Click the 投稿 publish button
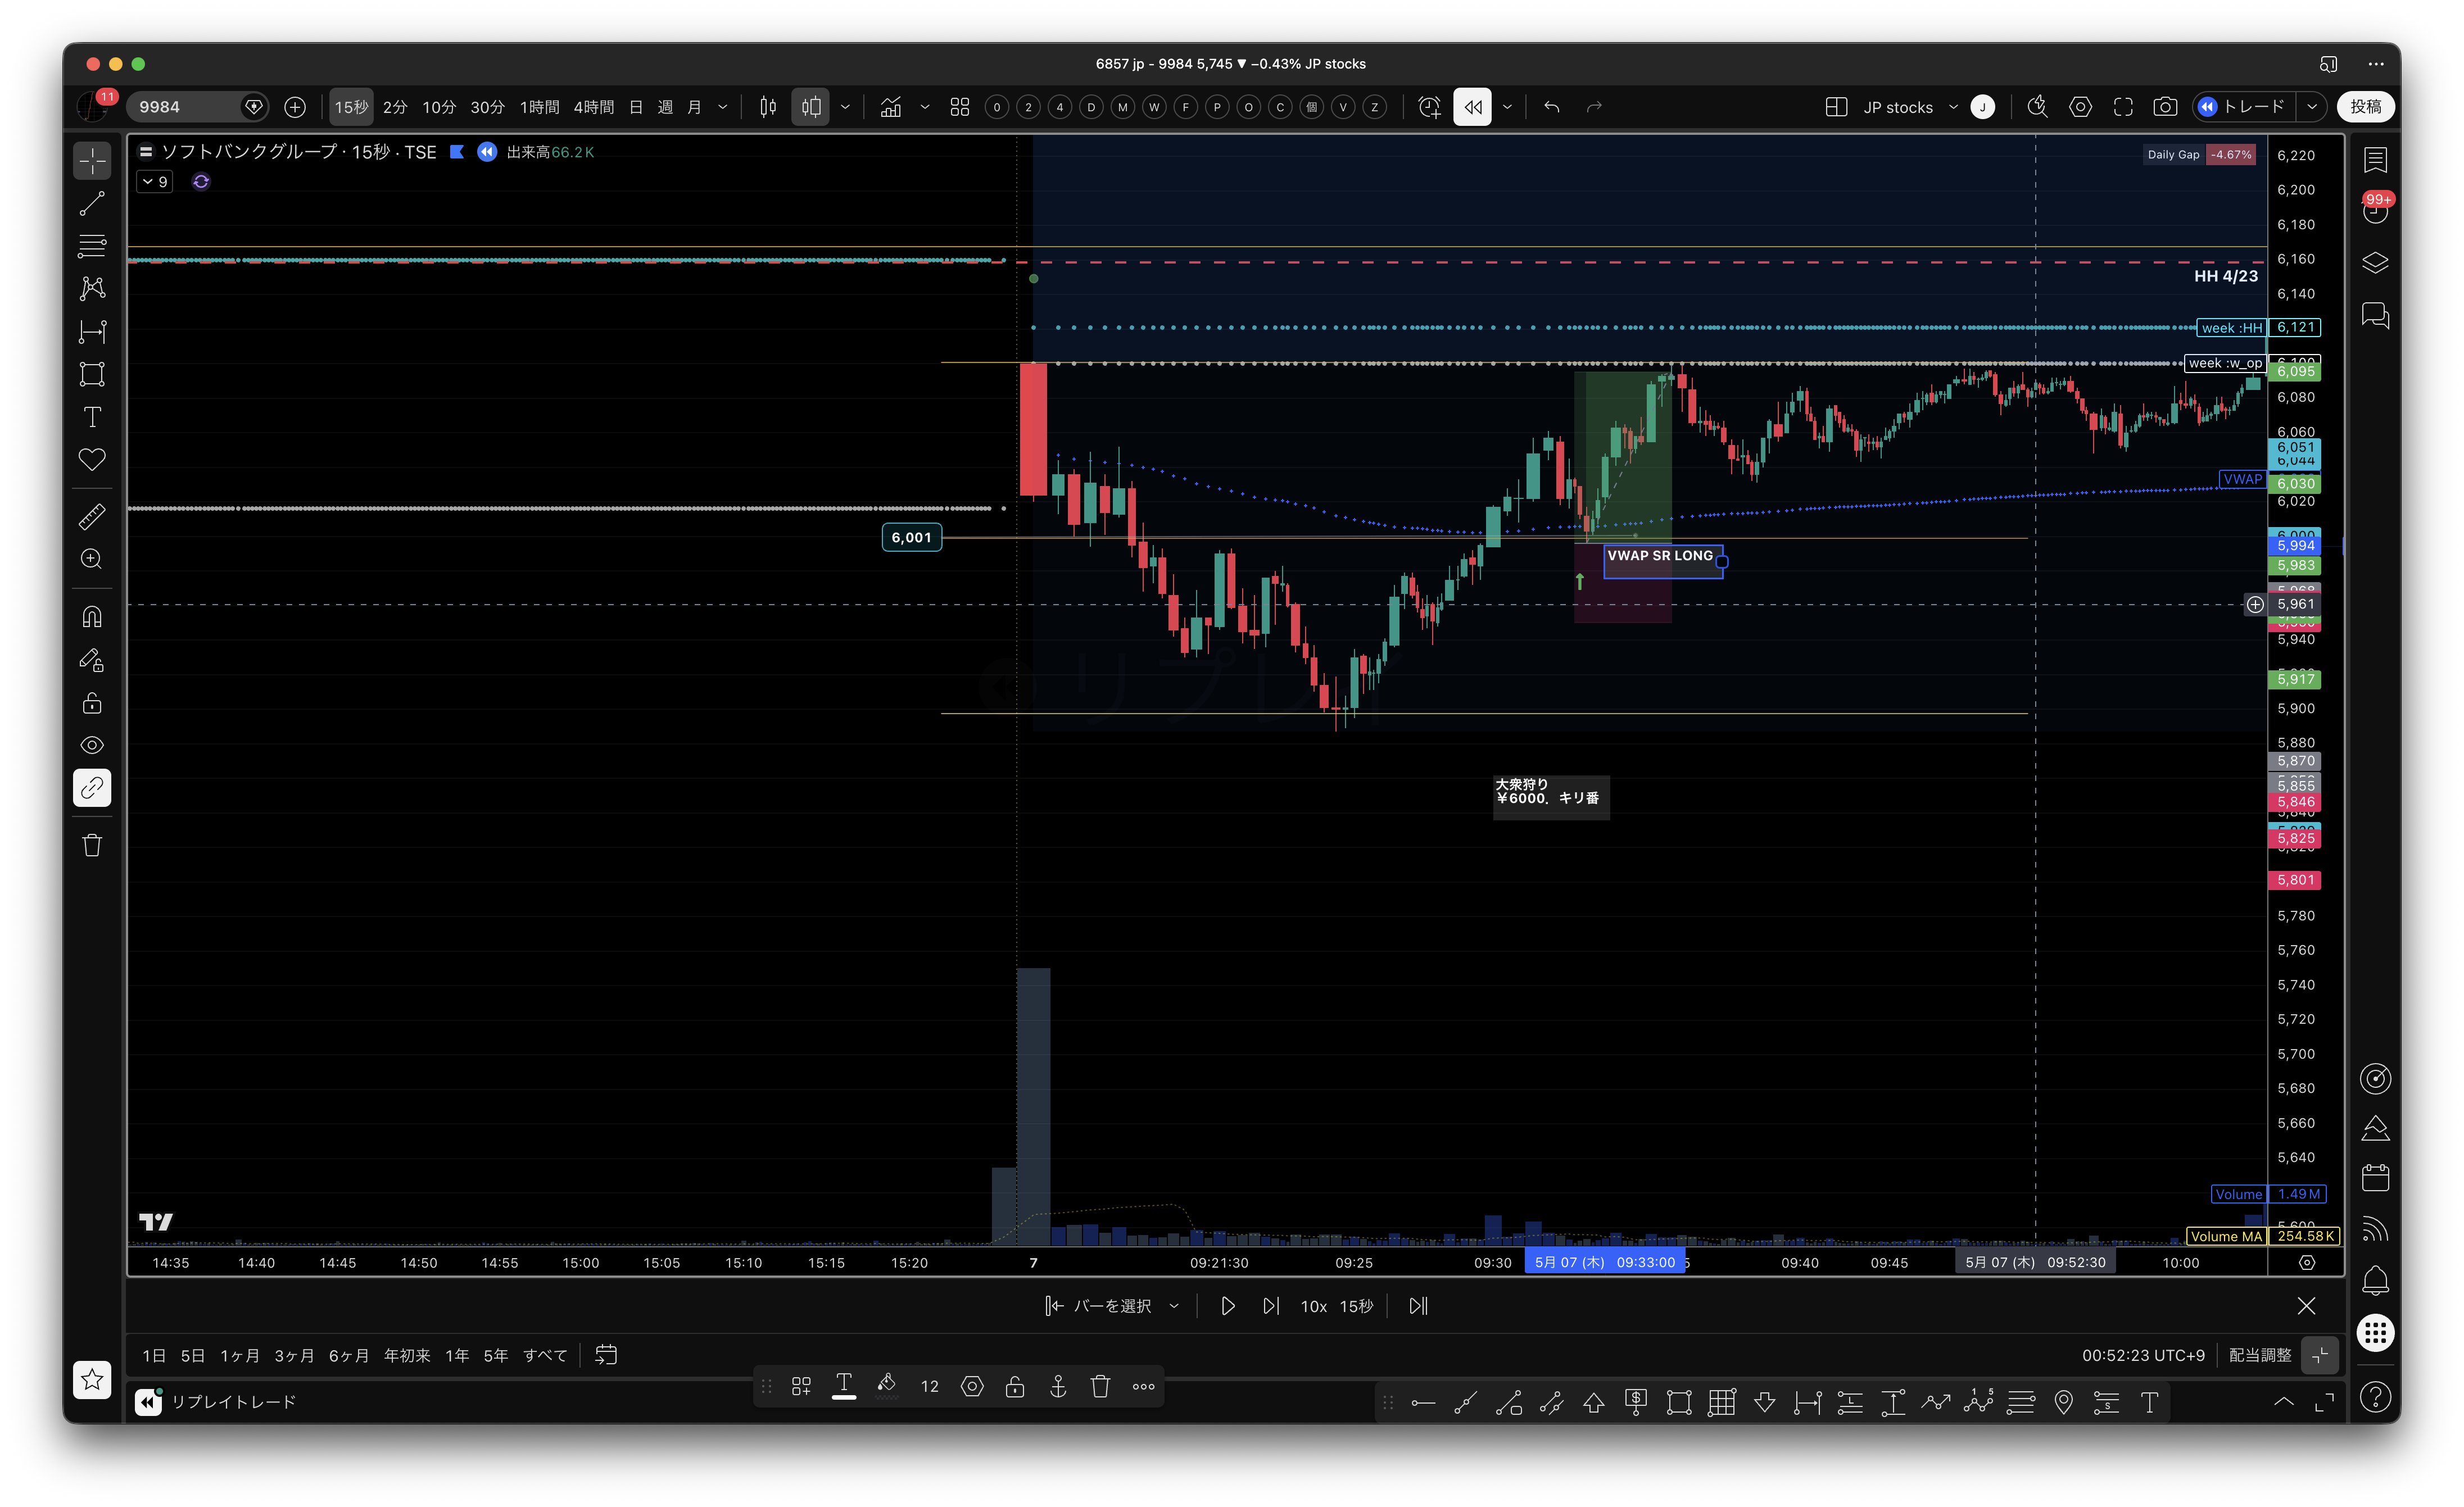The height and width of the screenshot is (1507, 2464). click(2366, 107)
